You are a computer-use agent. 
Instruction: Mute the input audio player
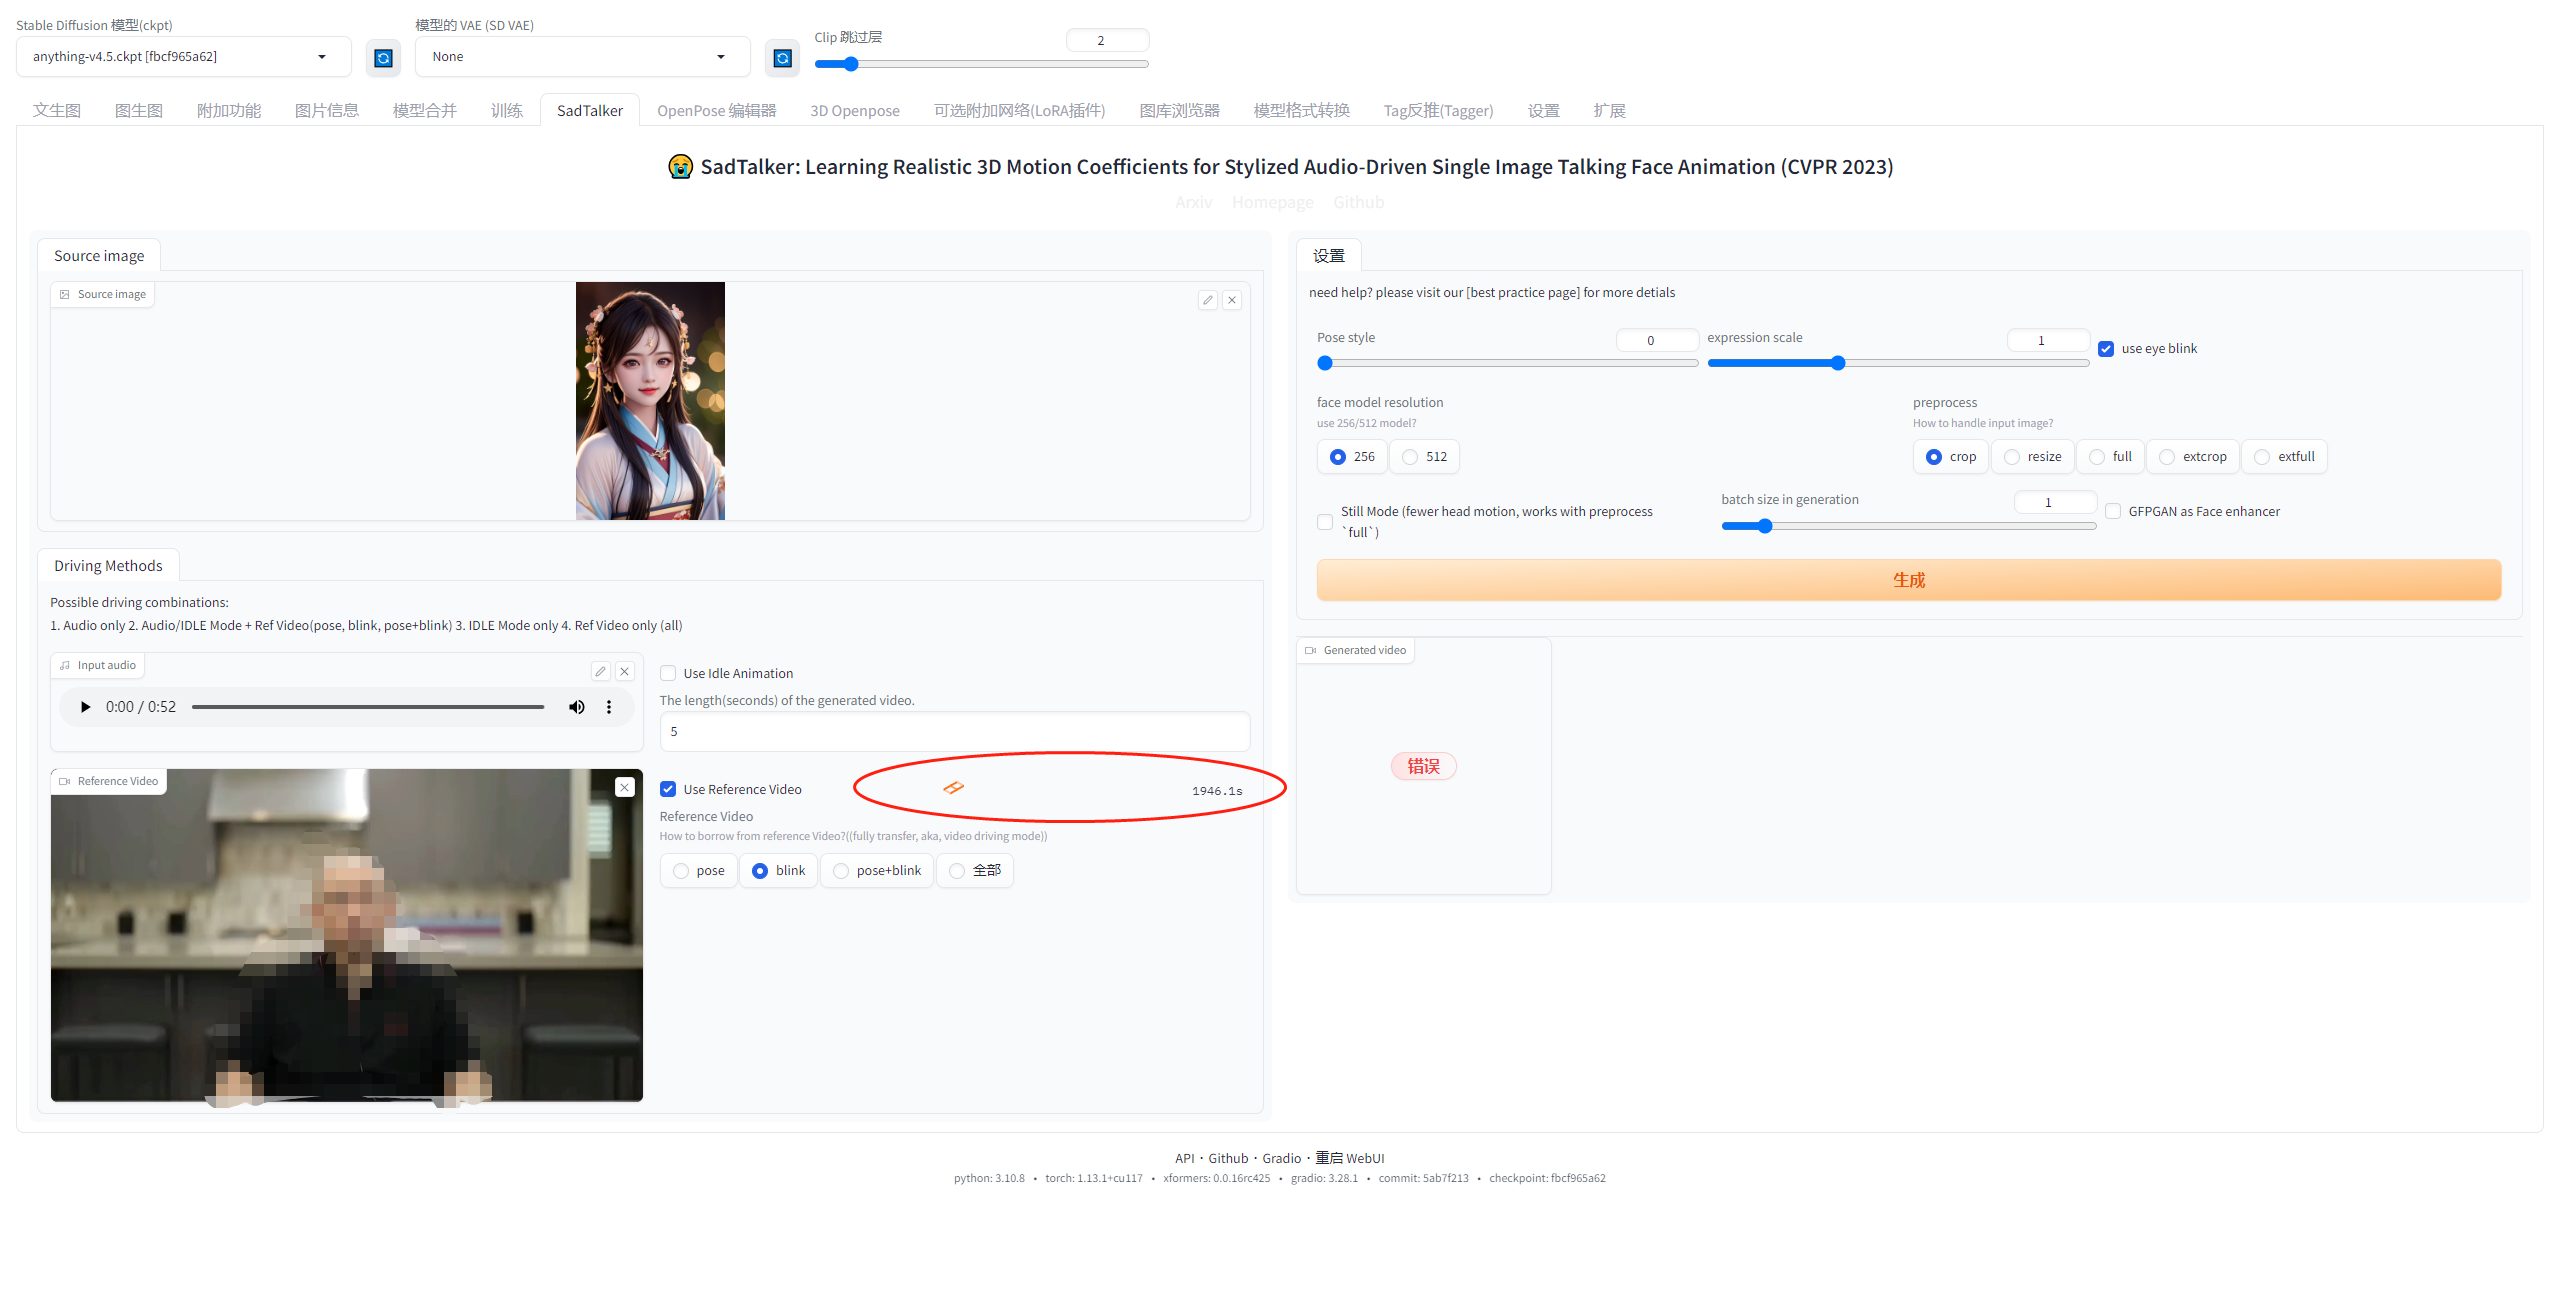click(577, 706)
